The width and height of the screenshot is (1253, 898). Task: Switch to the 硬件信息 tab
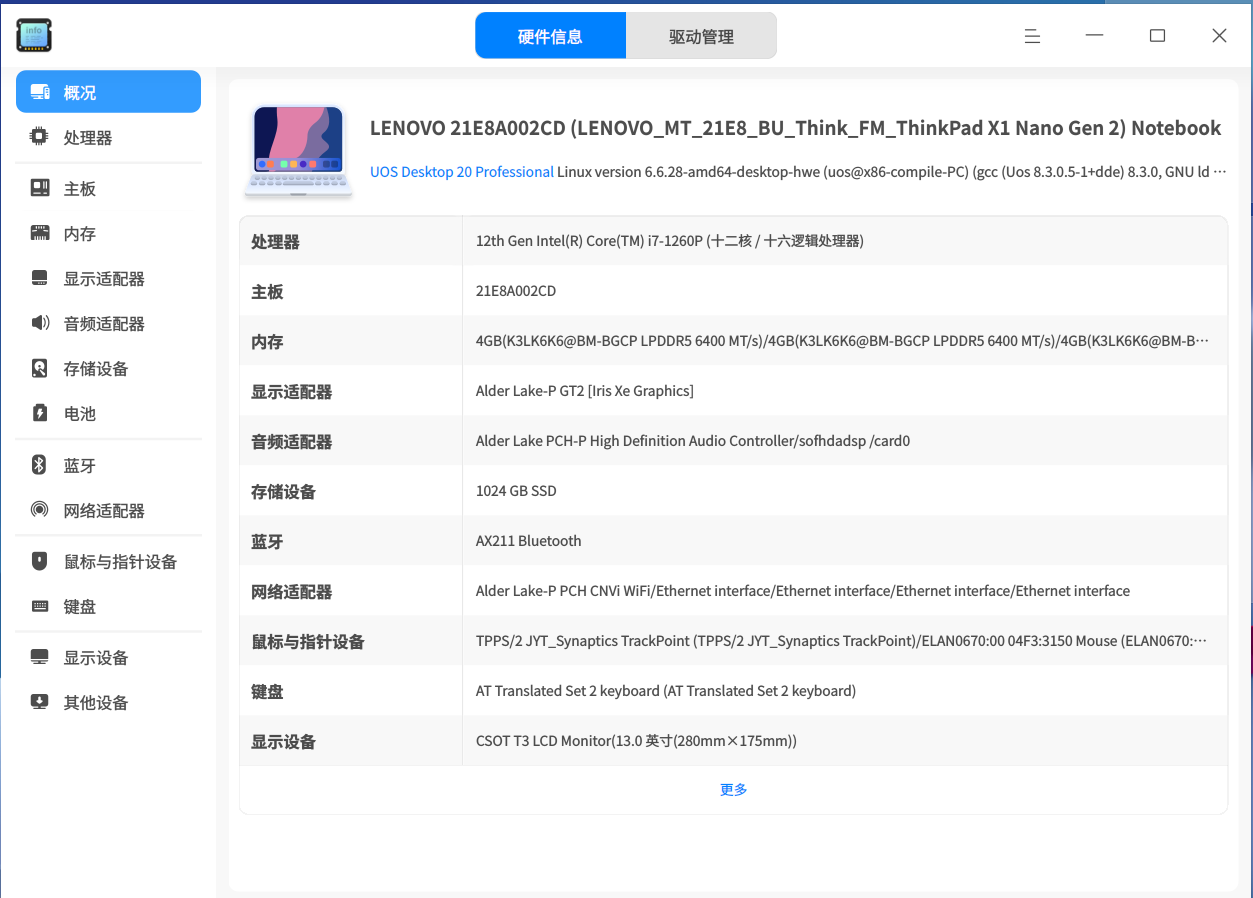tap(550, 36)
